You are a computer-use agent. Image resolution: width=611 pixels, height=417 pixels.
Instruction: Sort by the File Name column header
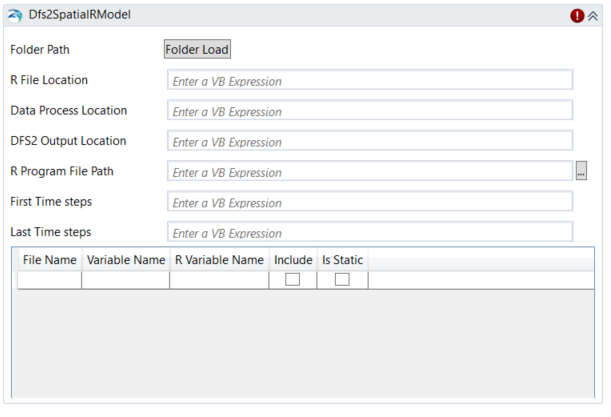coord(50,260)
